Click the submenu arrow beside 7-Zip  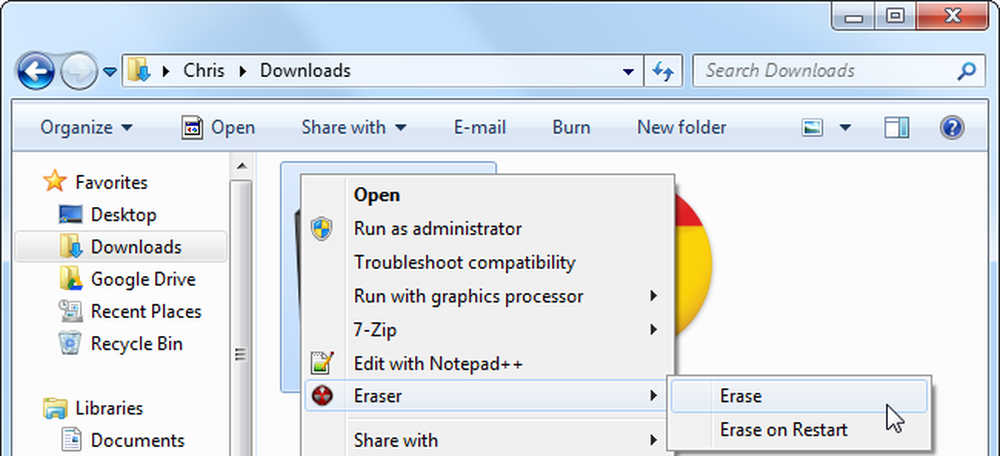click(653, 330)
